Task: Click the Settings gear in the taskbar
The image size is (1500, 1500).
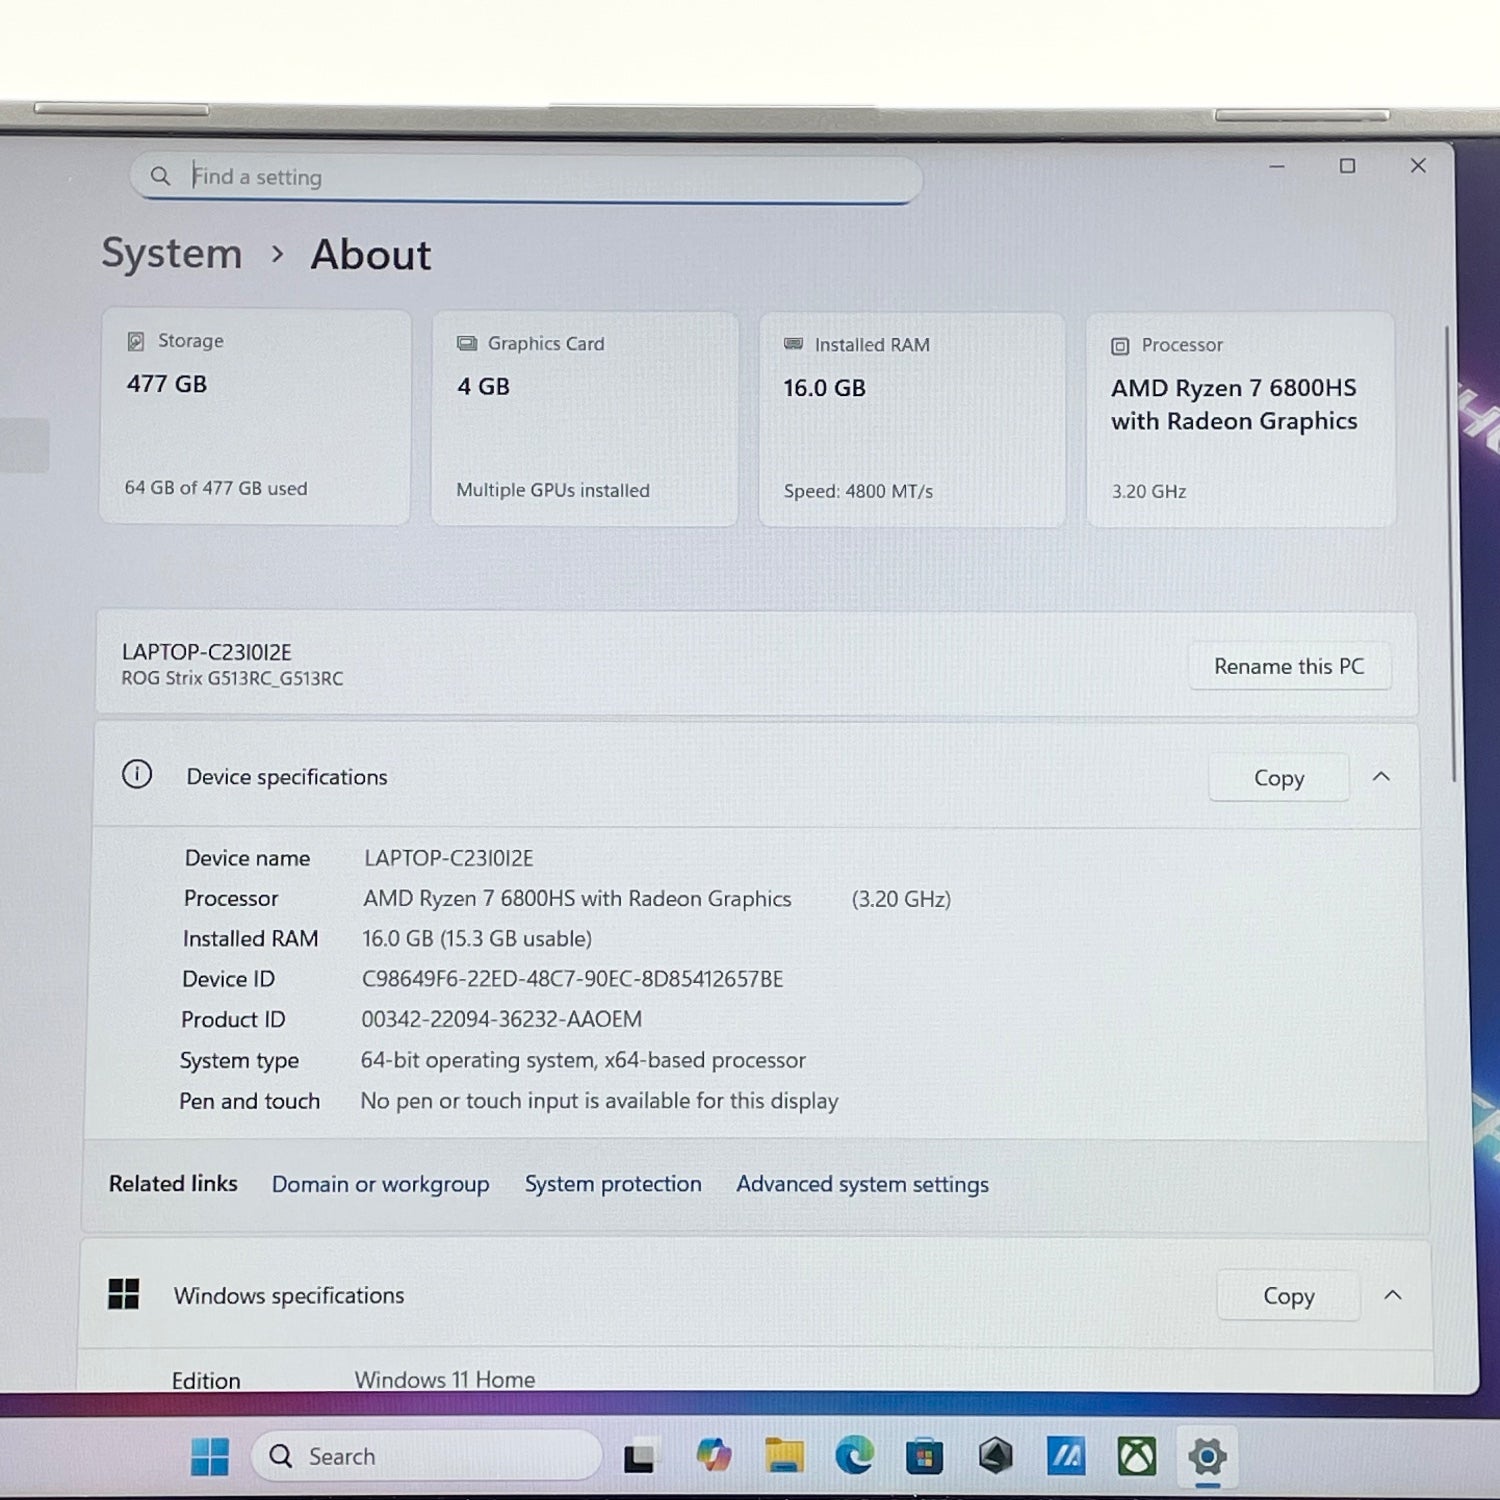Action: pos(1207,1457)
